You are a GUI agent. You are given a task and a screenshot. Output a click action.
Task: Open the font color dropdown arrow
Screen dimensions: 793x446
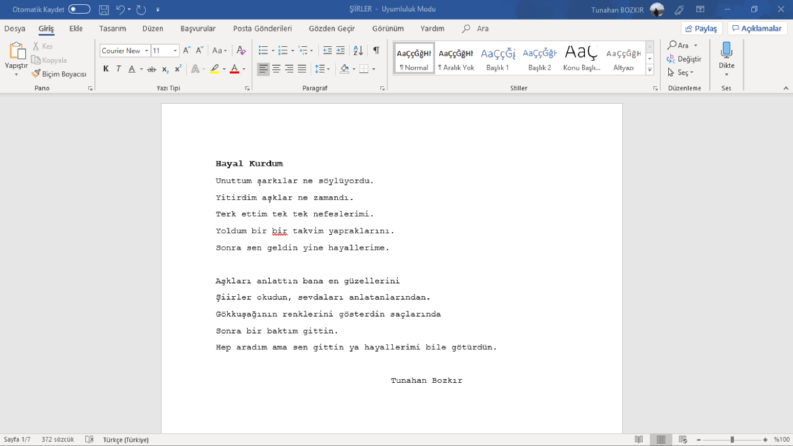(x=244, y=69)
